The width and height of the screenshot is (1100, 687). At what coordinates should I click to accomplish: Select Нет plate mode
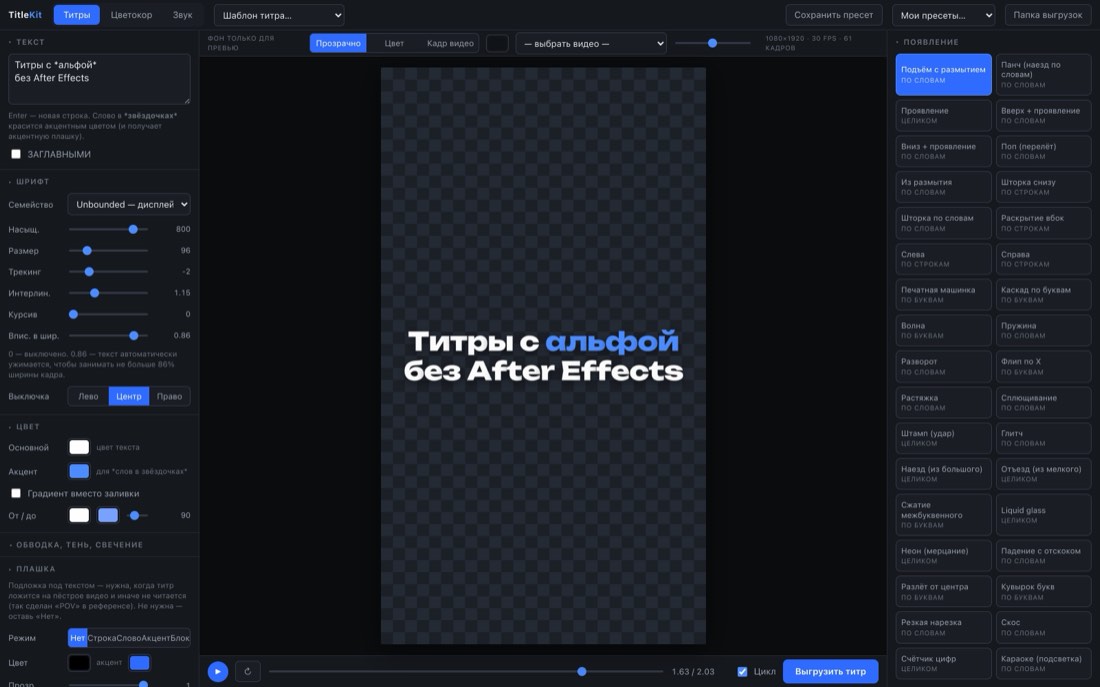pos(77,638)
